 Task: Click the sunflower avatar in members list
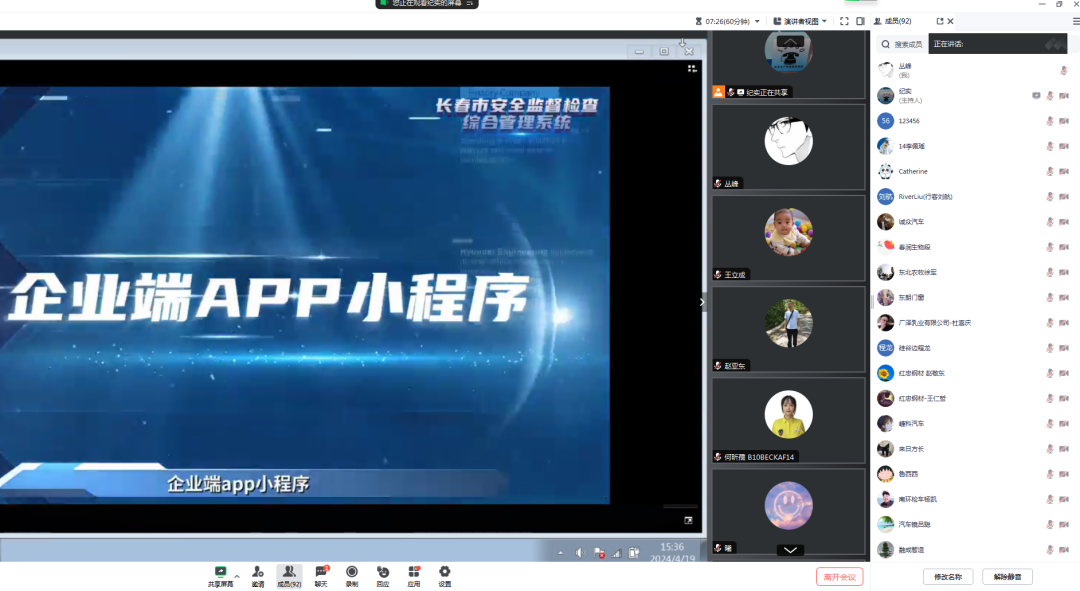(x=885, y=373)
